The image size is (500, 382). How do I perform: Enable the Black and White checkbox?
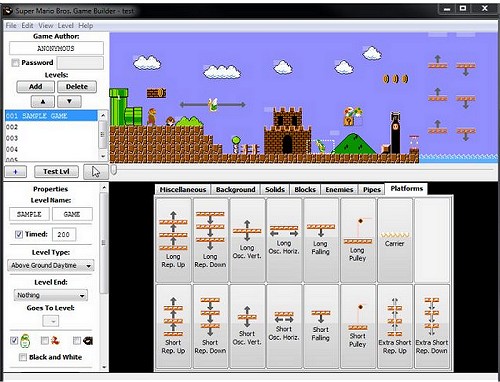(23, 357)
